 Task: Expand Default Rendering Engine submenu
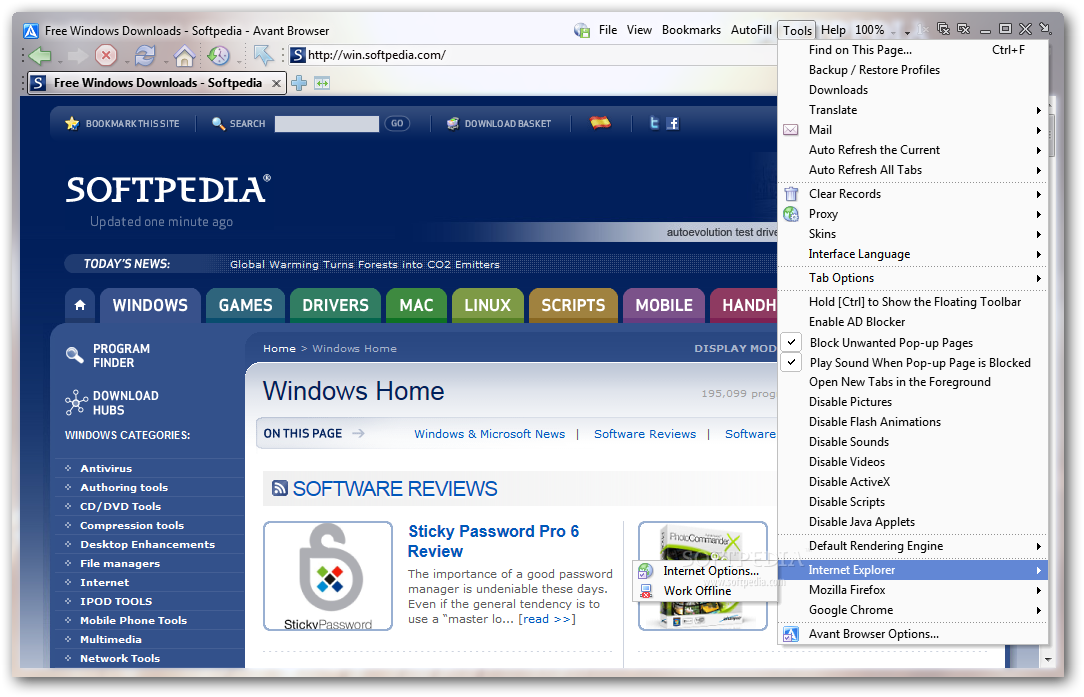point(913,546)
